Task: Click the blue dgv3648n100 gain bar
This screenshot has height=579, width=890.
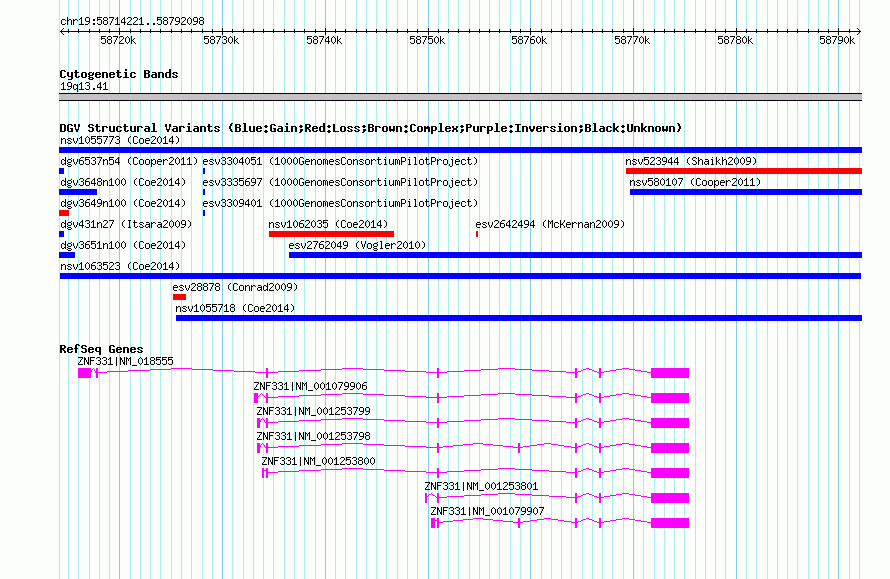Action: click(78, 192)
